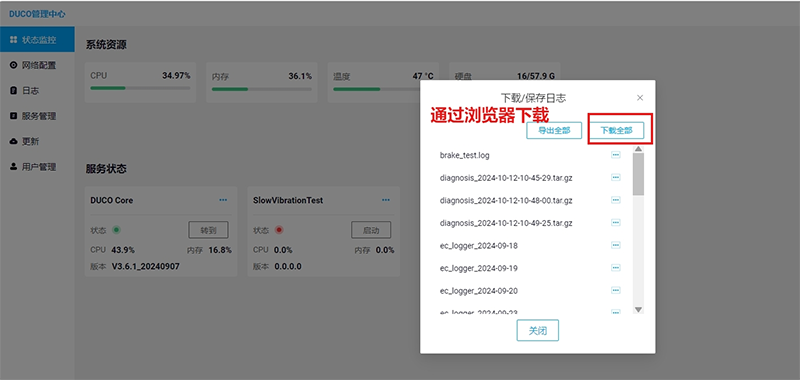Go to 网络配置 page
Image resolution: width=800 pixels, height=380 pixels.
(x=37, y=65)
